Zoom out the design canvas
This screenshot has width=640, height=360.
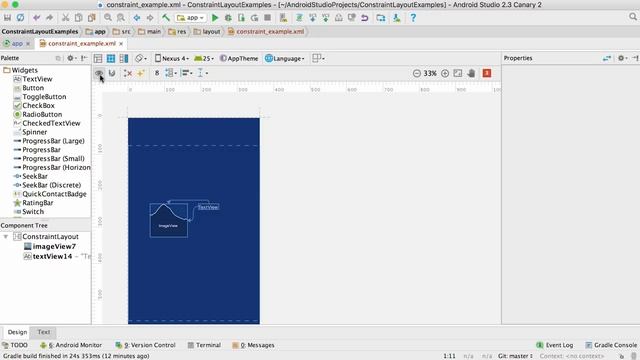pyautogui.click(x=417, y=73)
